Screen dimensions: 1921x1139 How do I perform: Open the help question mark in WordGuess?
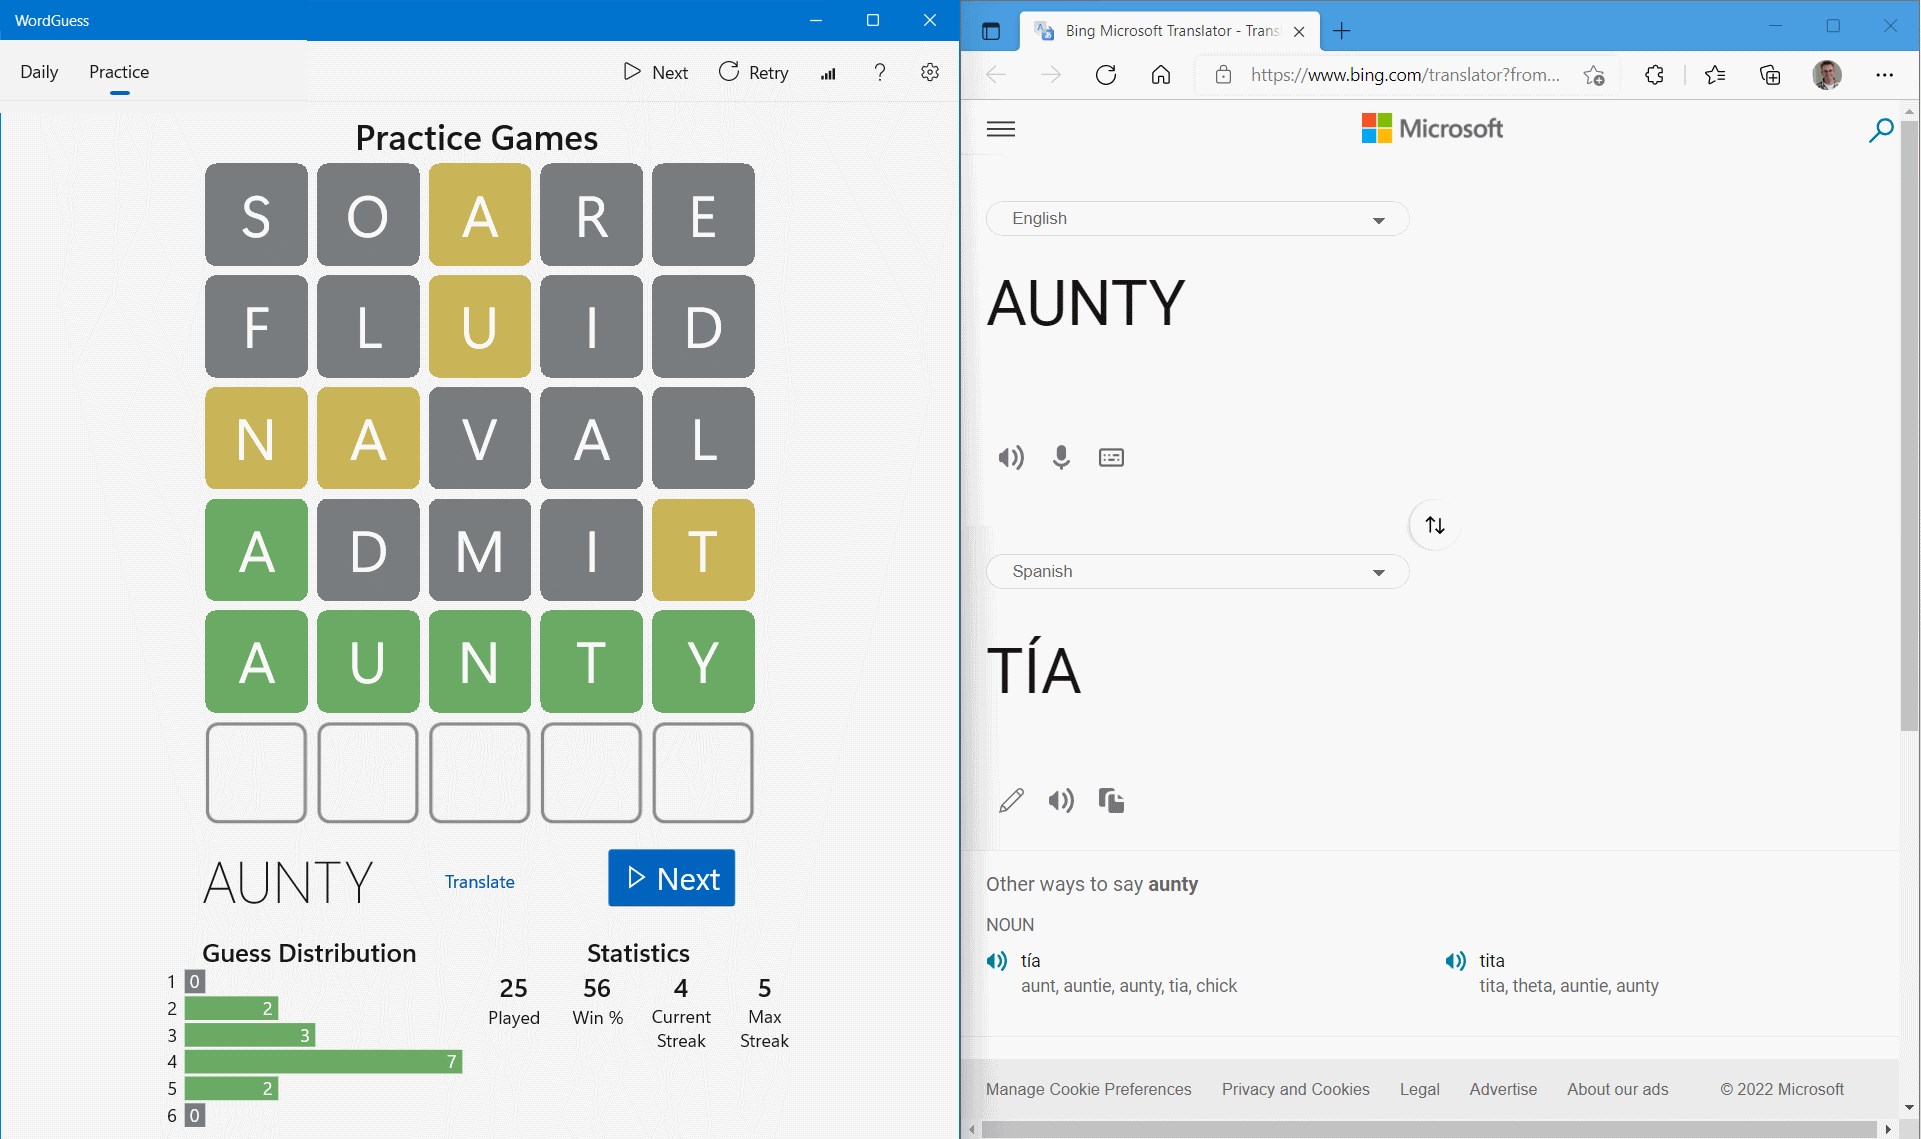click(879, 72)
